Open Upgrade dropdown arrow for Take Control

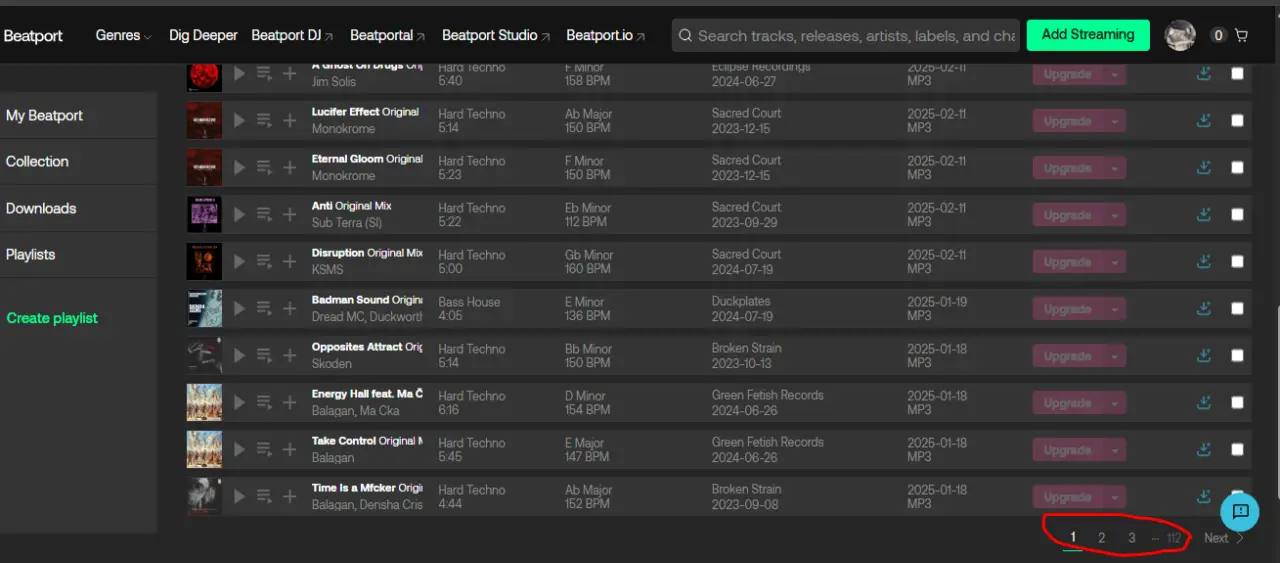pos(1114,450)
